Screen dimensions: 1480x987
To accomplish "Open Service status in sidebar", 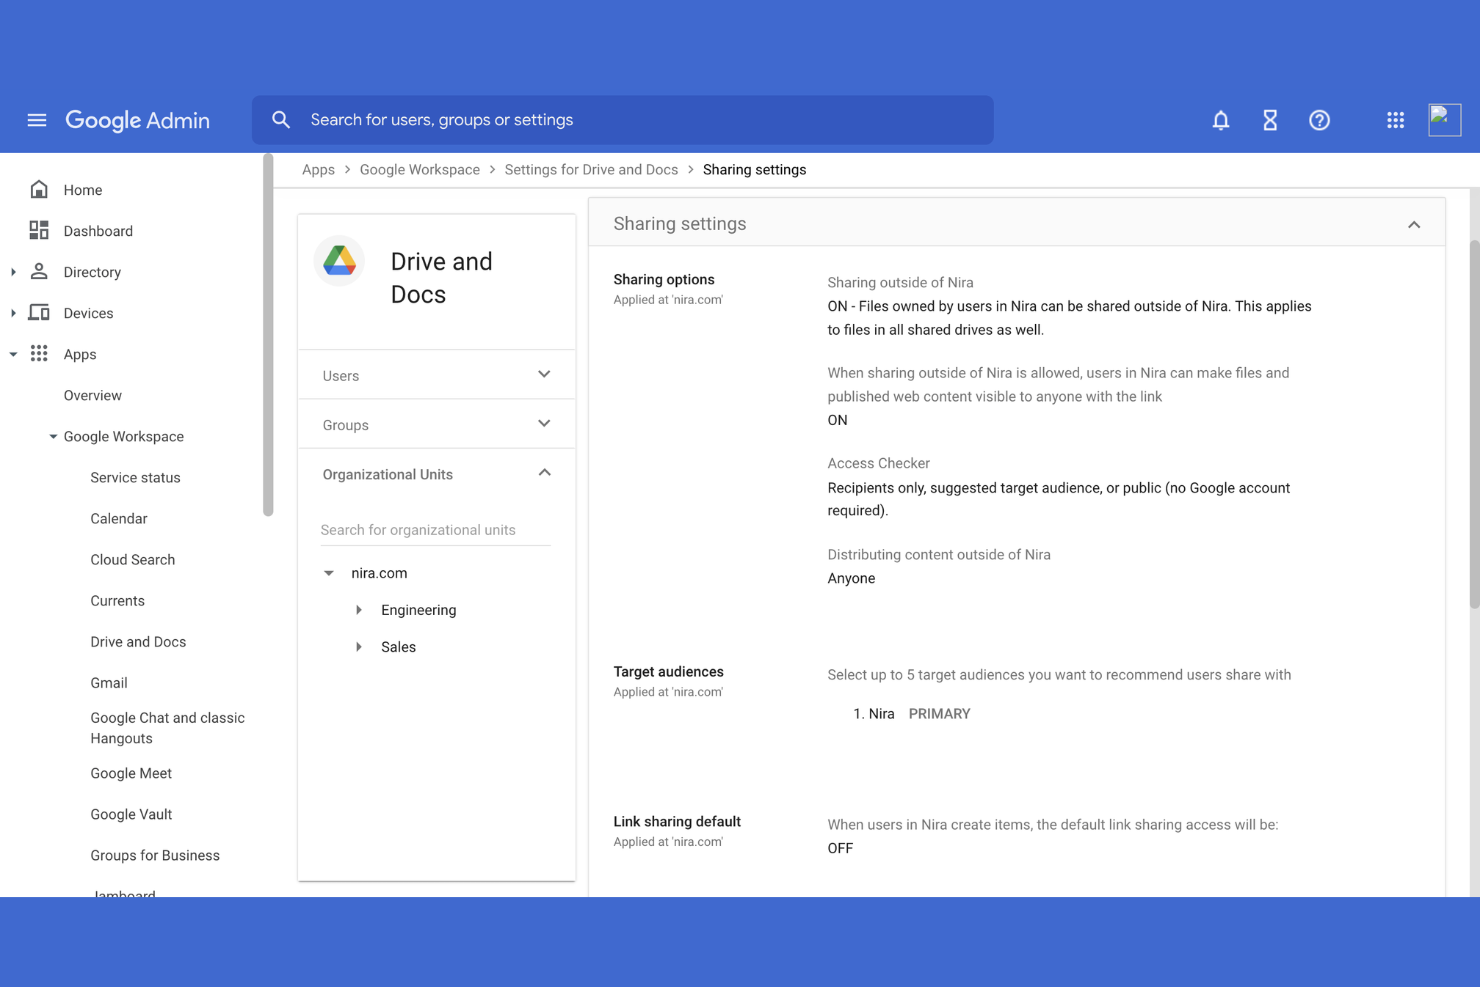I will pyautogui.click(x=135, y=477).
